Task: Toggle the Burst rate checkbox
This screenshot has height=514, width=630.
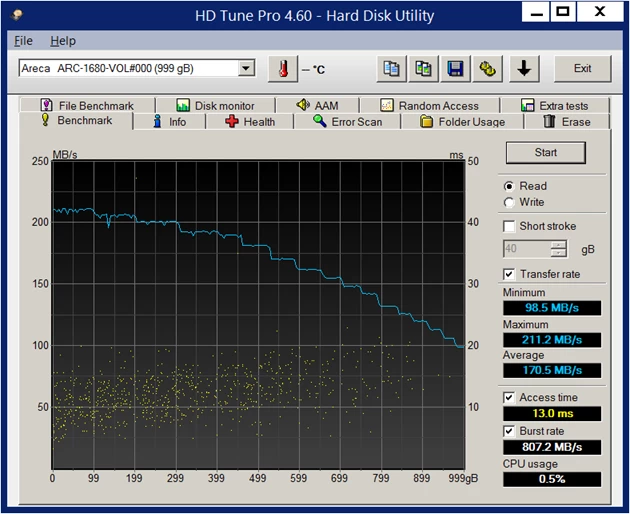Action: tap(509, 431)
